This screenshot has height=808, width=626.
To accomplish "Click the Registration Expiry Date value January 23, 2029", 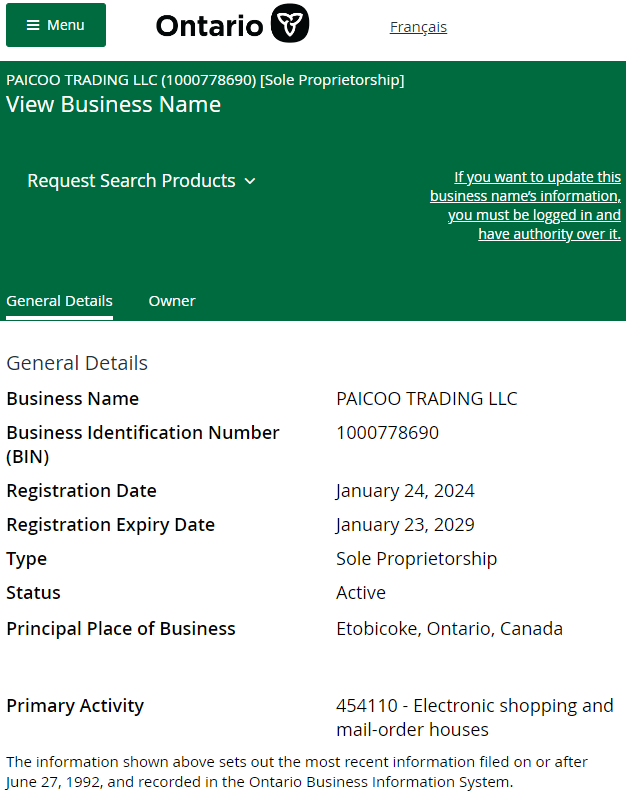I will [405, 525].
